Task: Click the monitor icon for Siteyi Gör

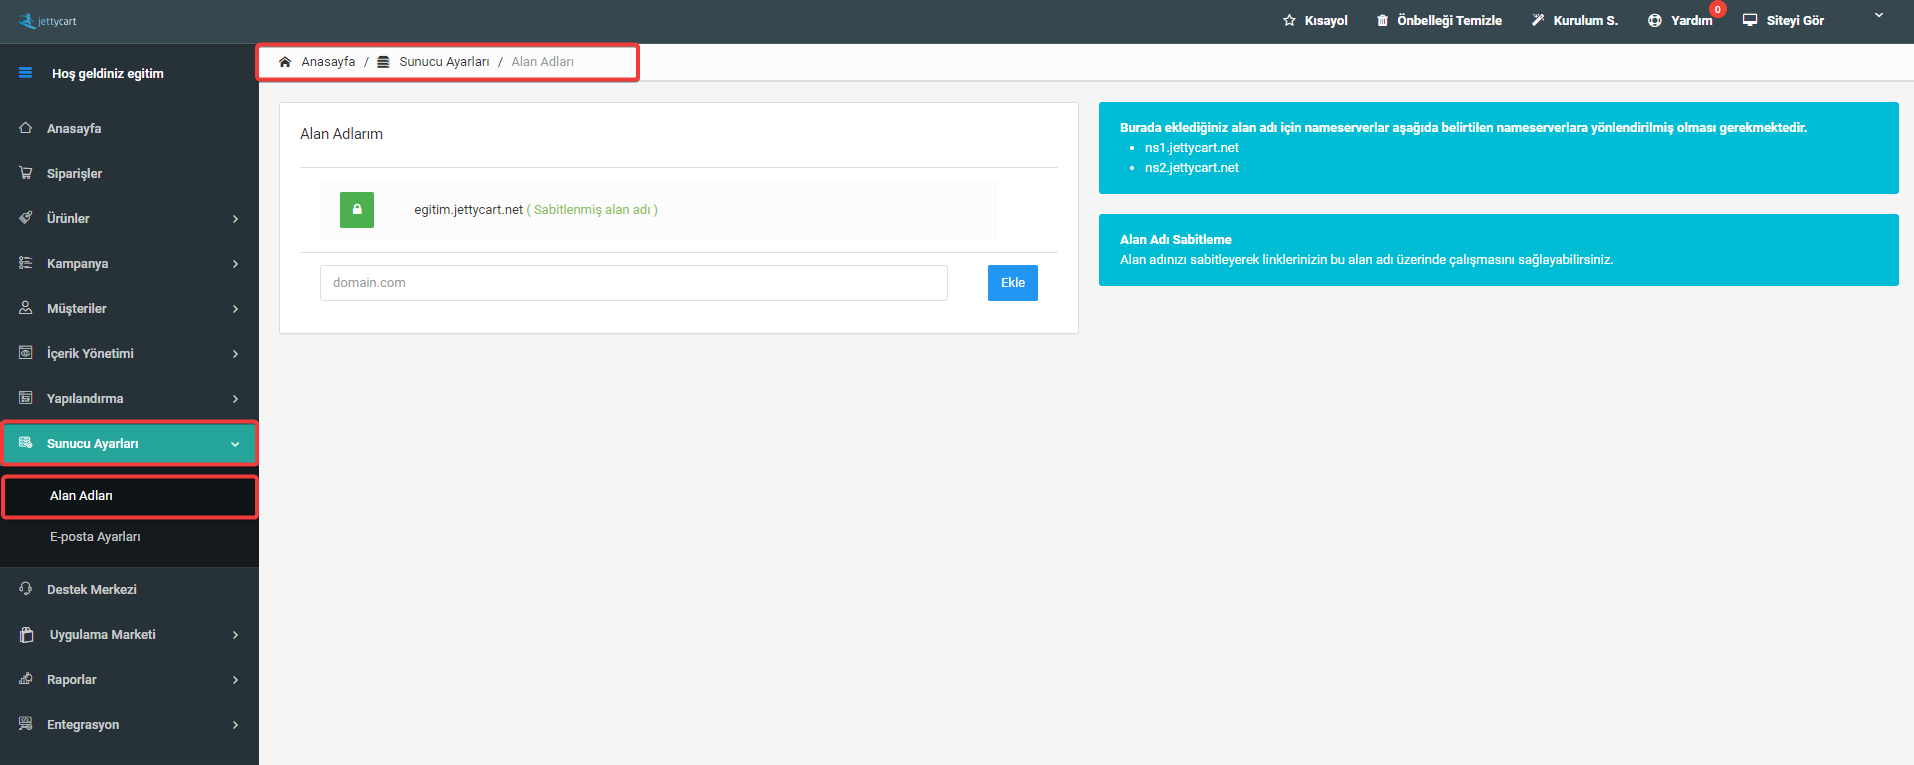Action: click(1750, 20)
